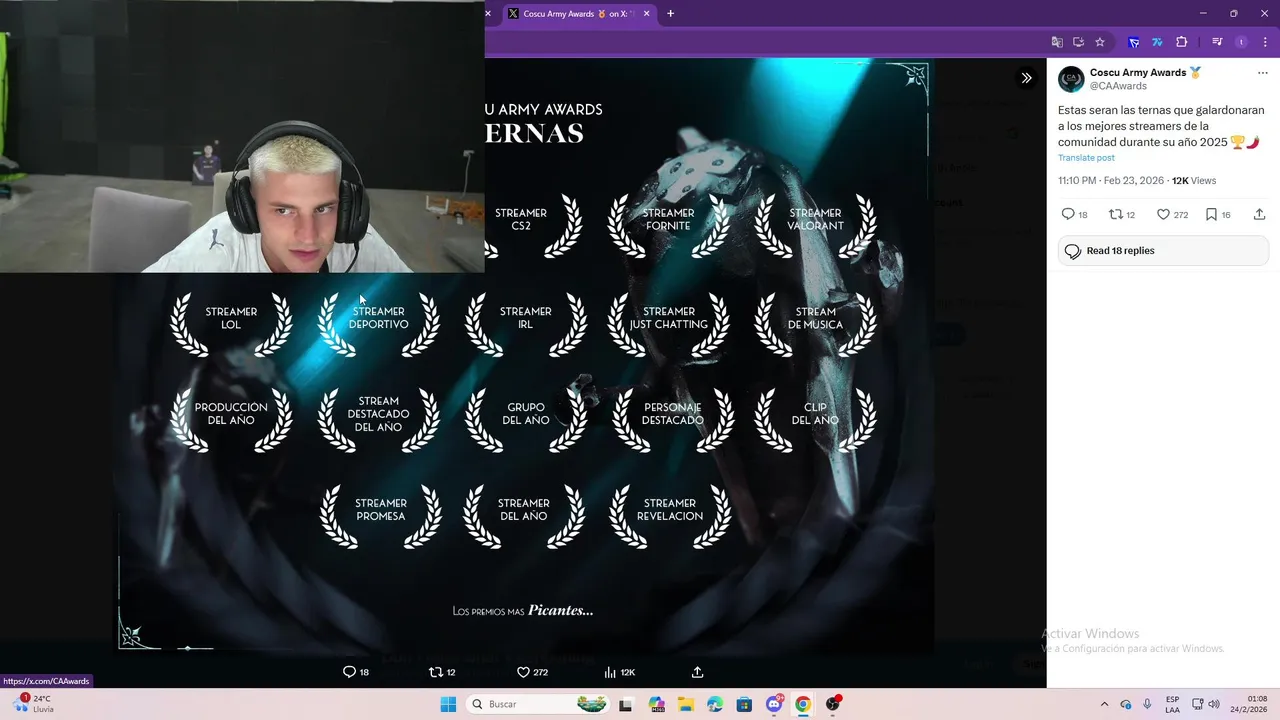1280x720 pixels.
Task: Click the STREAMER VALORANT laurel
Action: click(x=815, y=225)
